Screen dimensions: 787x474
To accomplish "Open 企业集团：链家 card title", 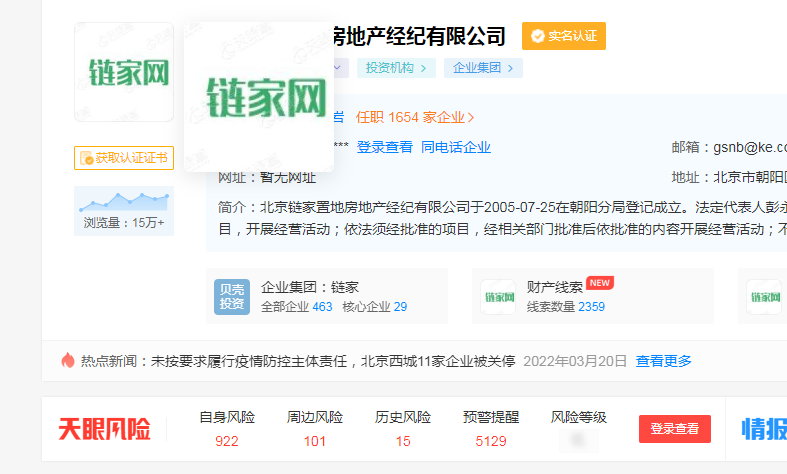I will (x=310, y=287).
